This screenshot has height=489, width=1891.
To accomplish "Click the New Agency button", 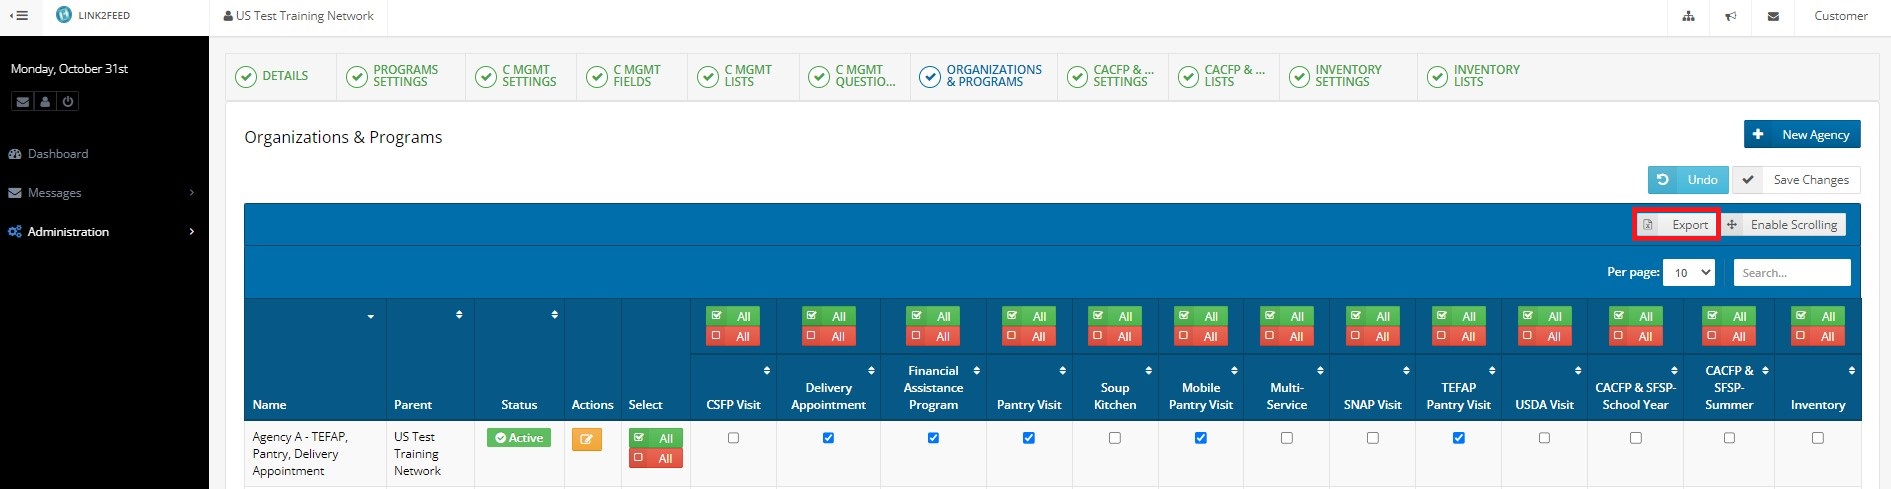I will [x=1802, y=135].
